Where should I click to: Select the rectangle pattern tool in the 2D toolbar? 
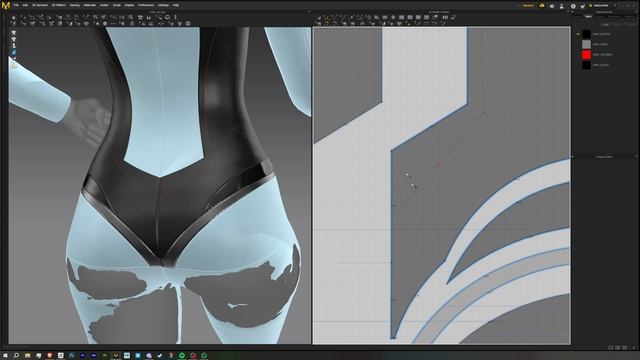[x=385, y=18]
